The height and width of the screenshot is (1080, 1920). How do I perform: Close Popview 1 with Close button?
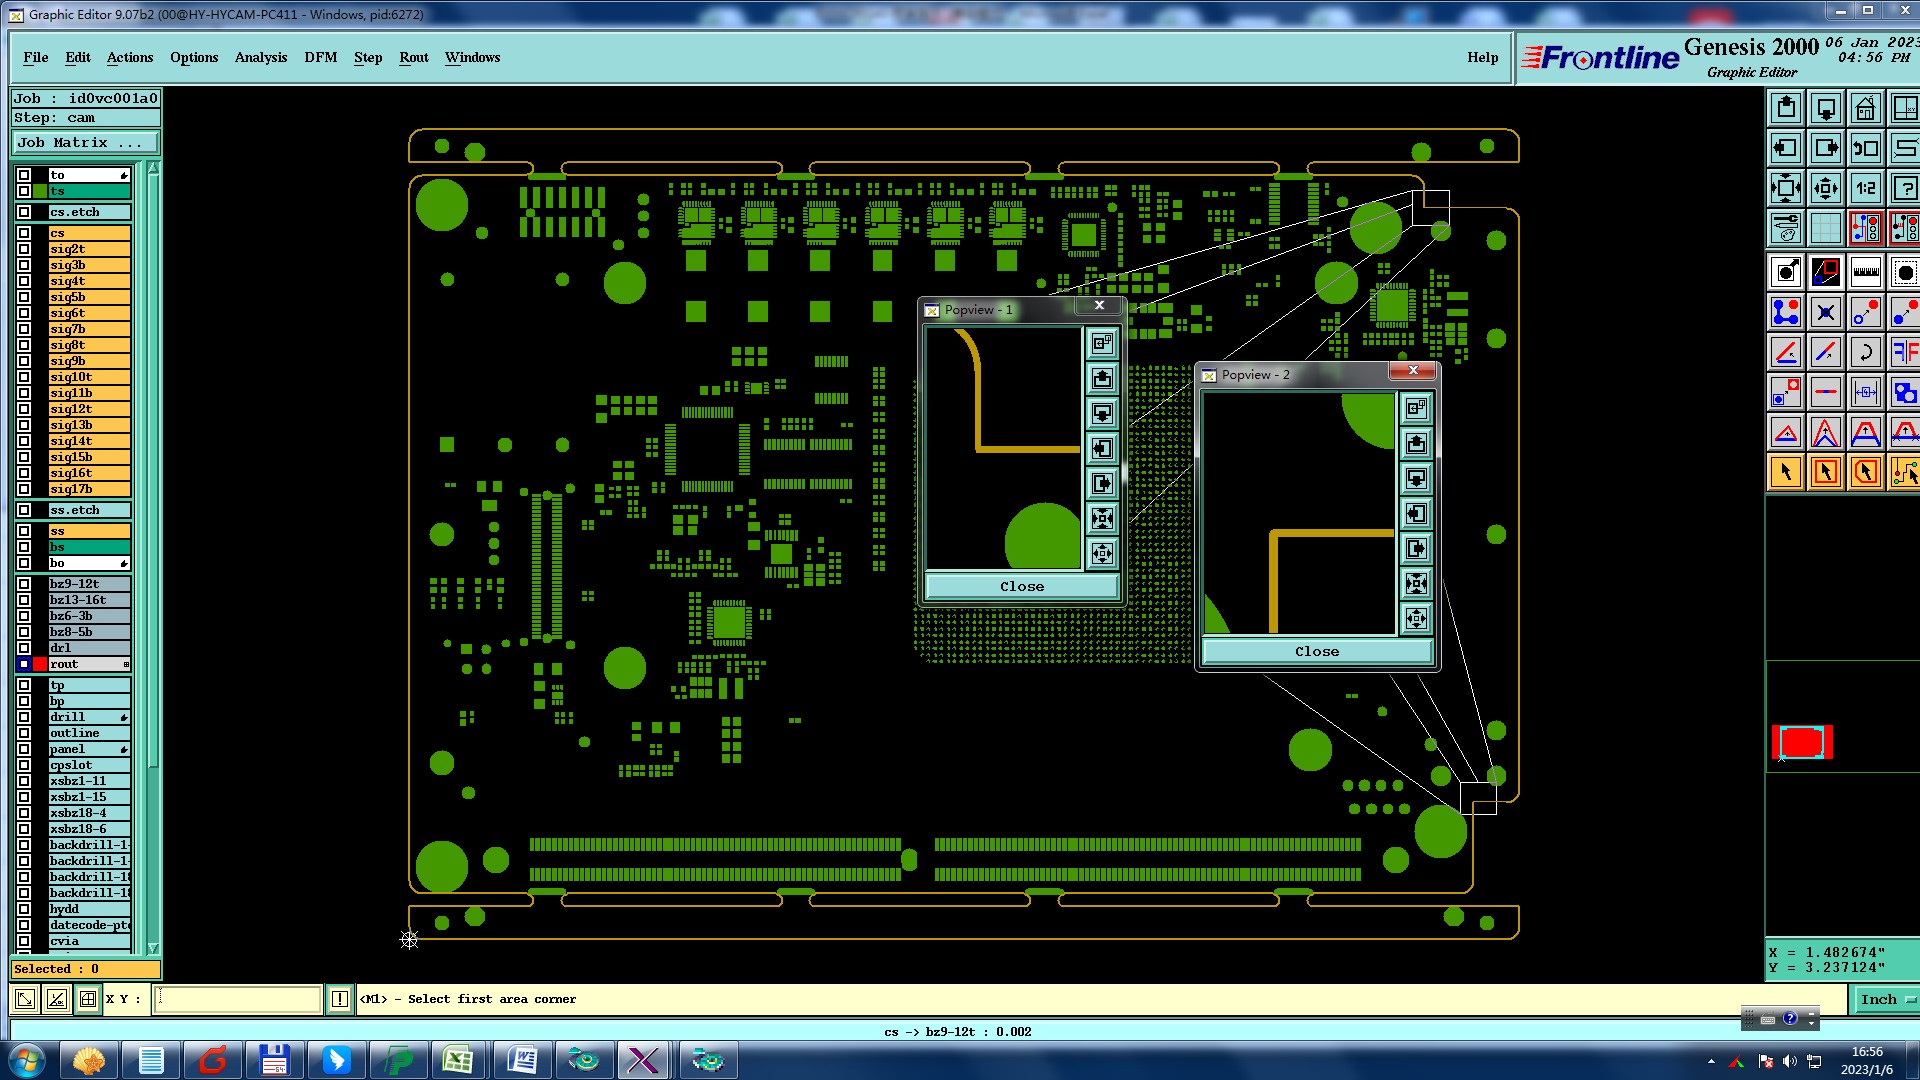(x=1021, y=586)
